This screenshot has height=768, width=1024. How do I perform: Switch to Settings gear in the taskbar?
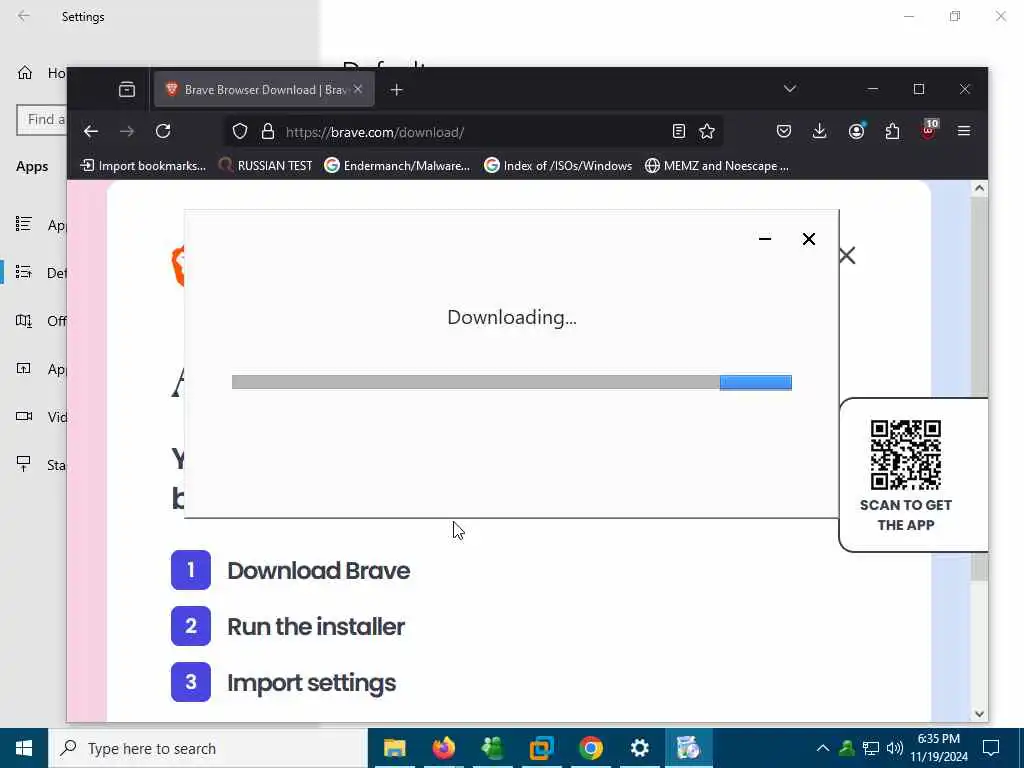(x=639, y=748)
